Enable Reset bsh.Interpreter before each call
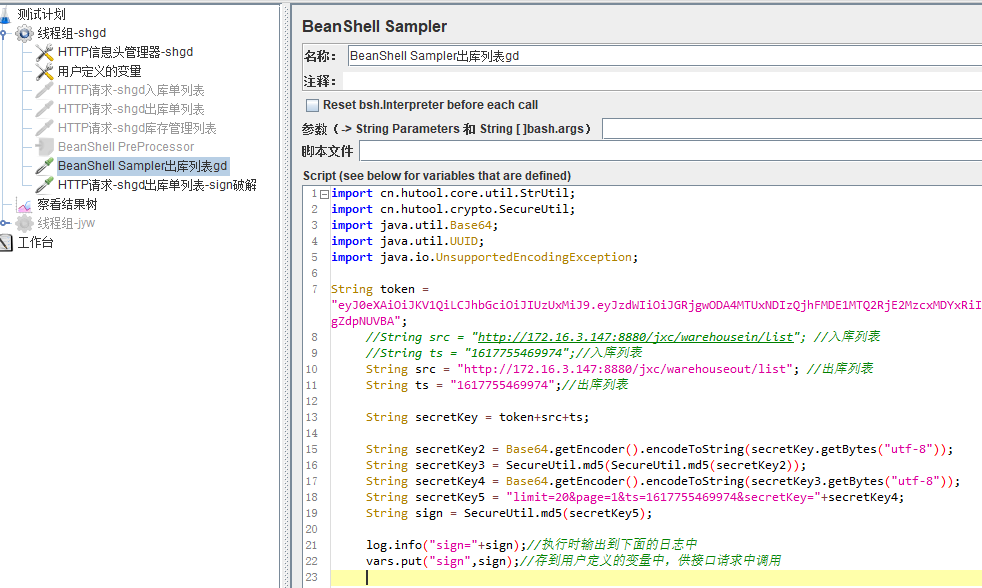Screen dimensions: 982x588 click(x=312, y=105)
